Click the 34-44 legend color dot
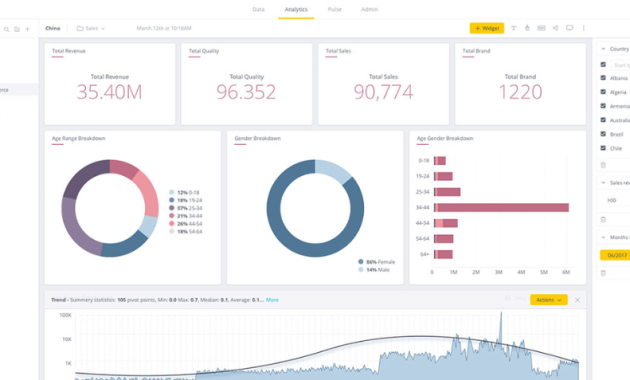The image size is (630, 380). [172, 216]
